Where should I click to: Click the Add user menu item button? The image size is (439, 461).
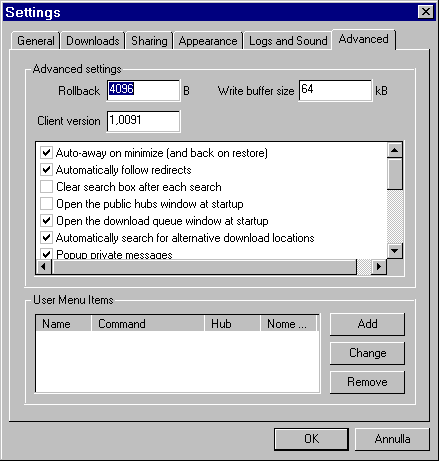coord(367,324)
